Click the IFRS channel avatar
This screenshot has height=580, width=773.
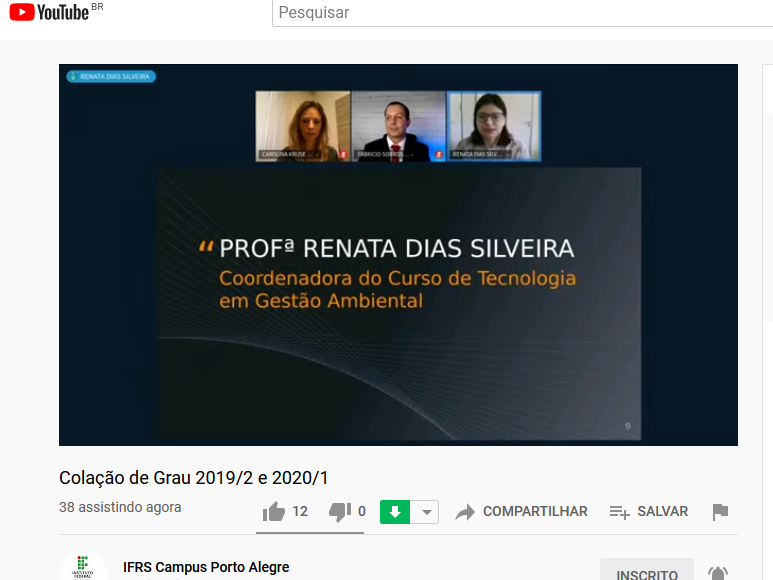click(82, 568)
